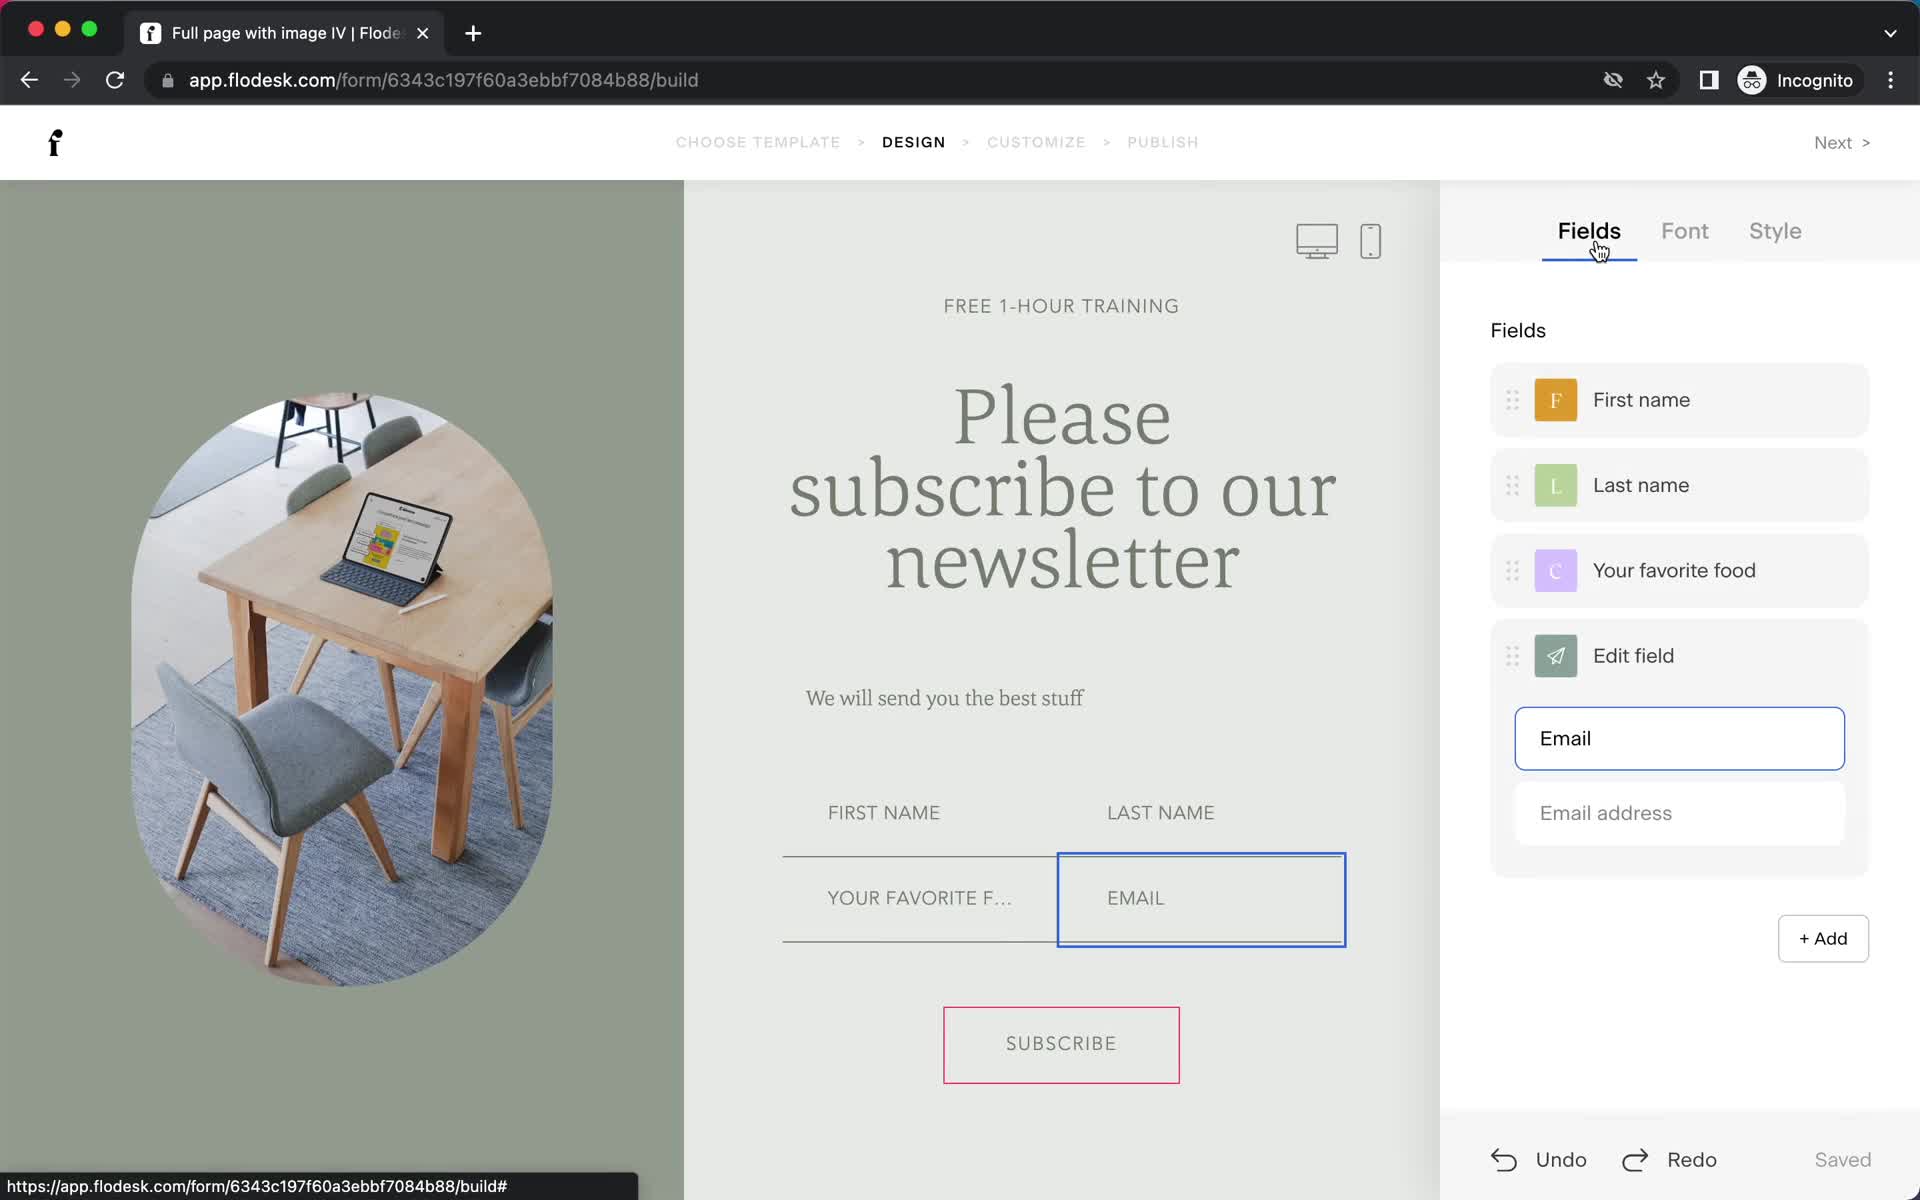
Task: Select the drag handle for Your favorite food field
Action: (1511, 570)
